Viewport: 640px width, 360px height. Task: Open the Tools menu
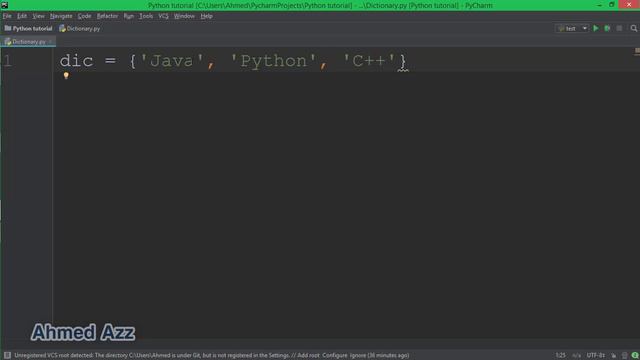pyautogui.click(x=146, y=16)
